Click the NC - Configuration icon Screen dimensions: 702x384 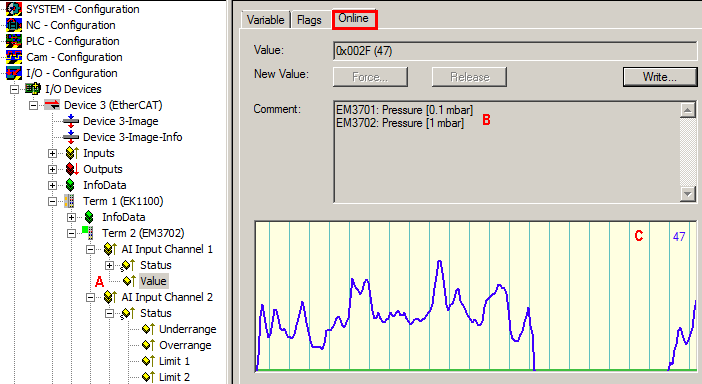pyautogui.click(x=14, y=25)
